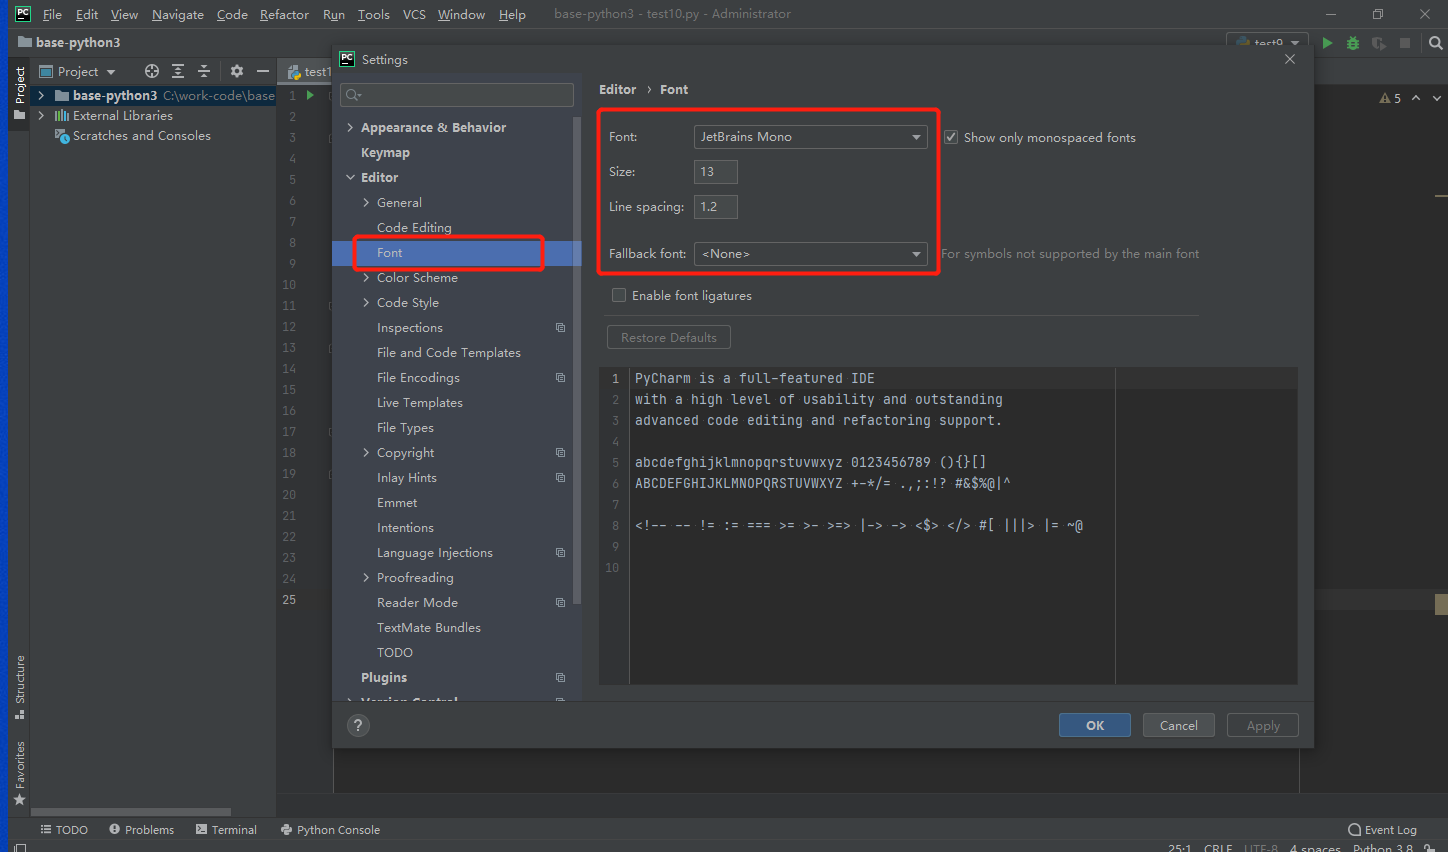Select Scratches and Consoles in Project tree

pyautogui.click(x=141, y=136)
